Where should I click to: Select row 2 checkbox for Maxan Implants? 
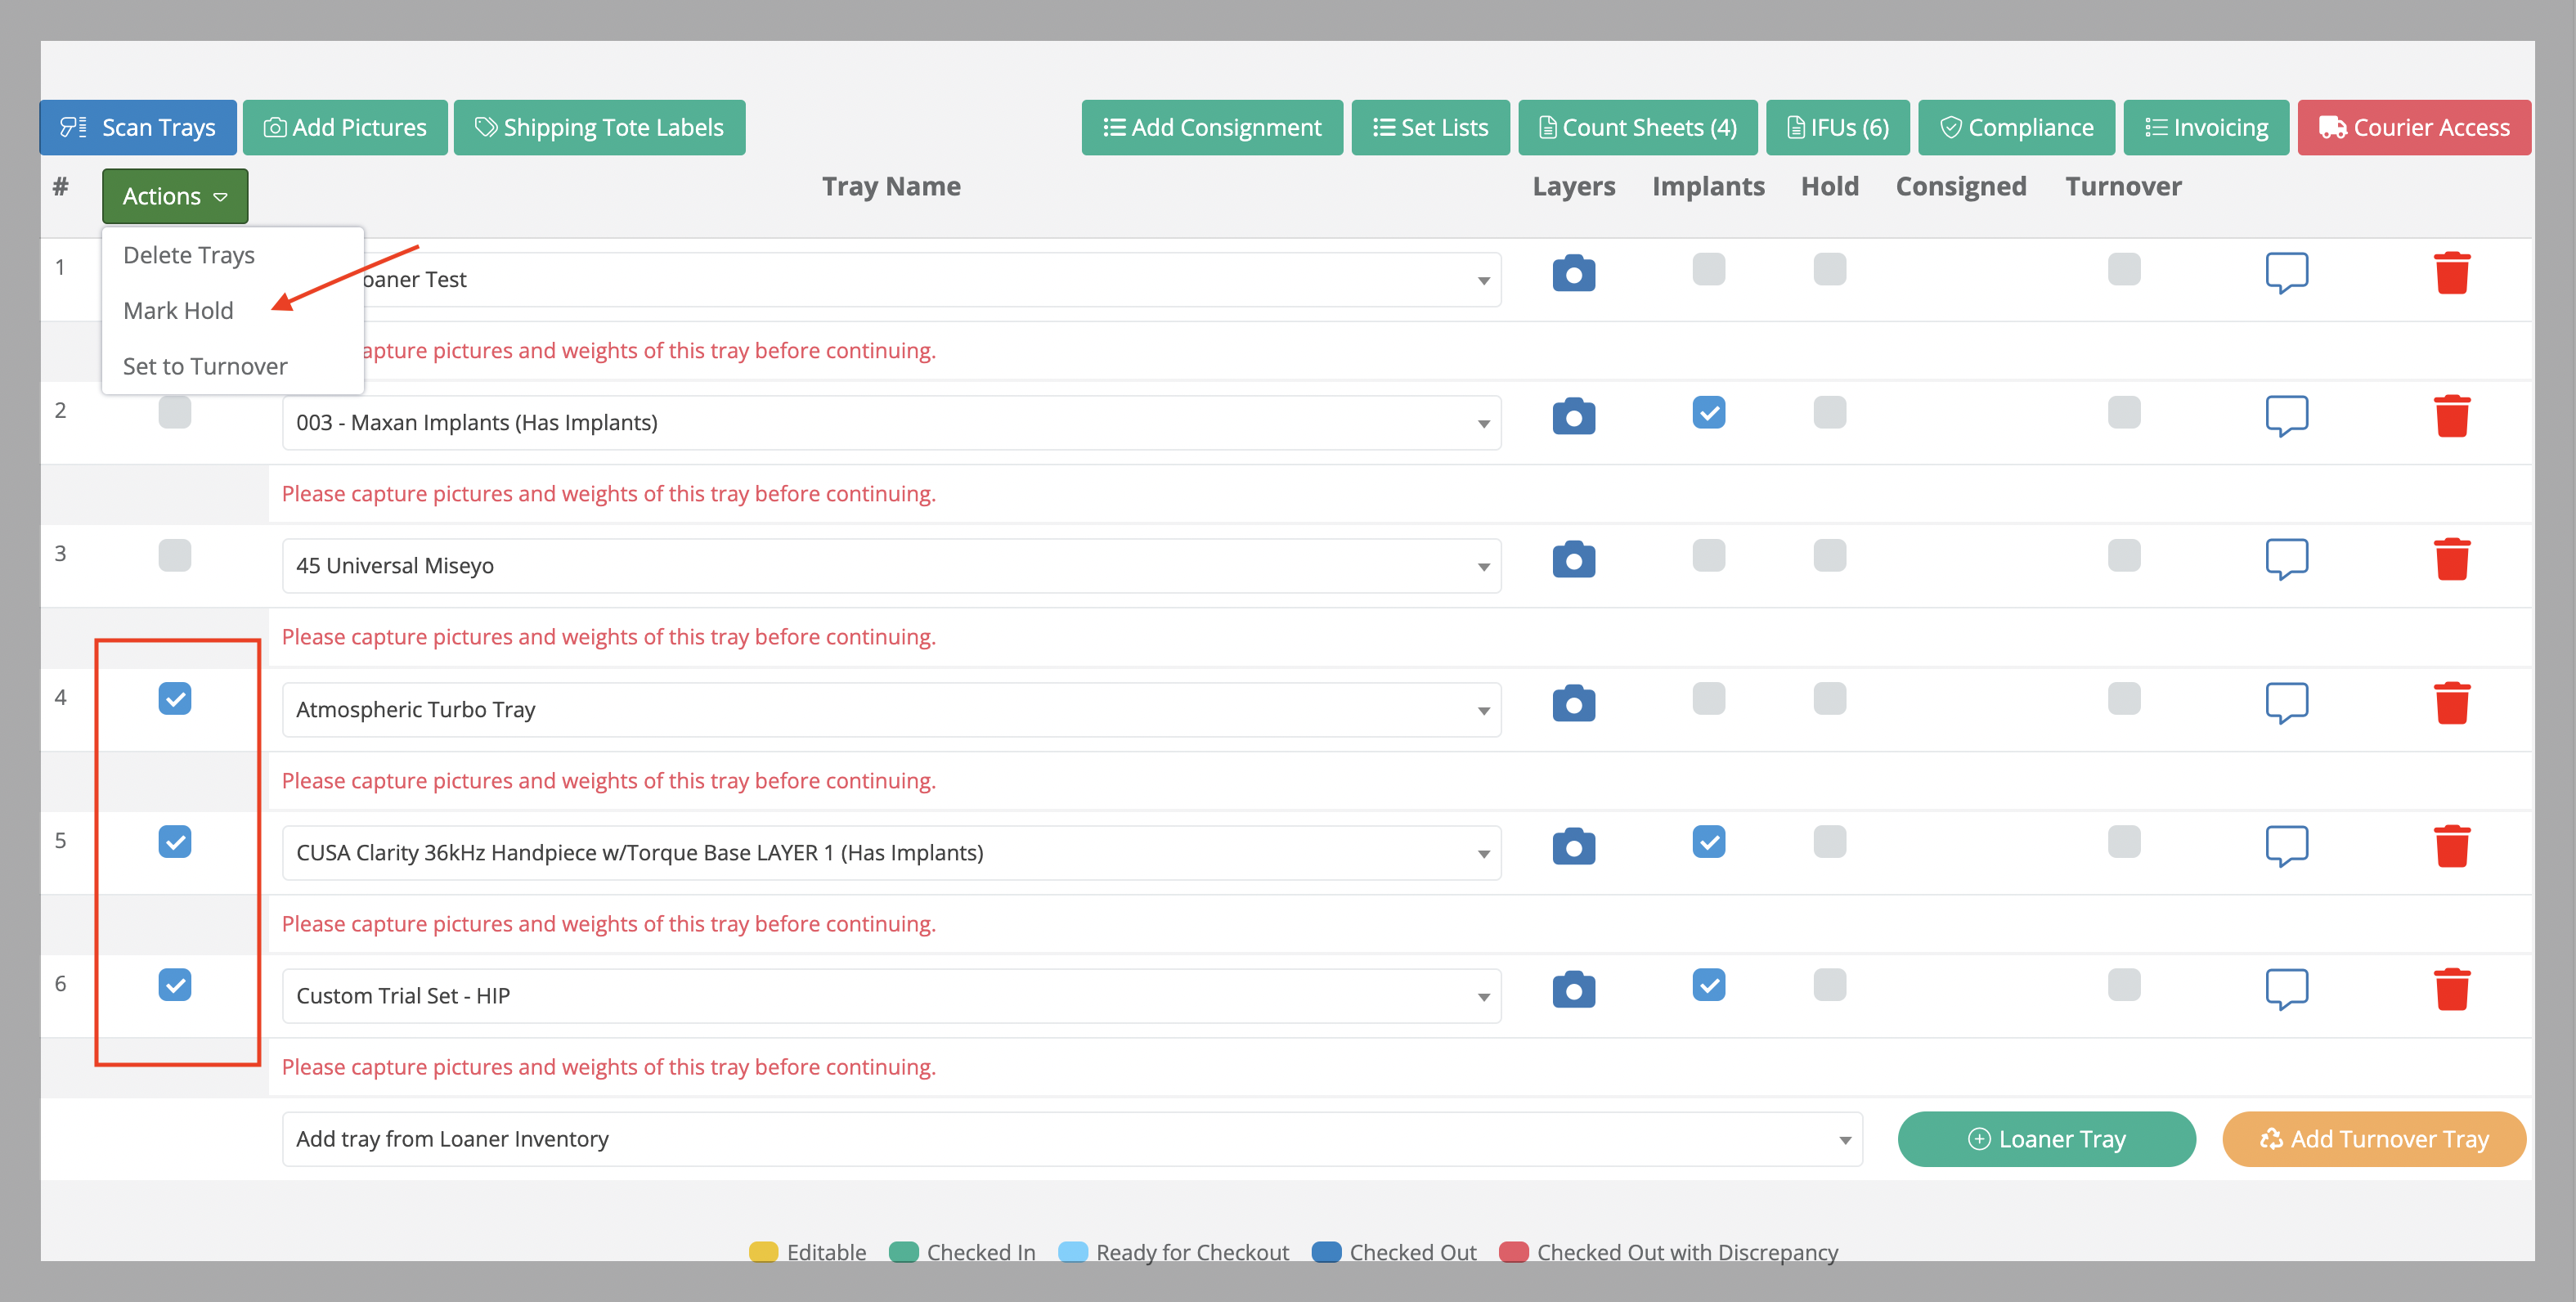tap(175, 412)
